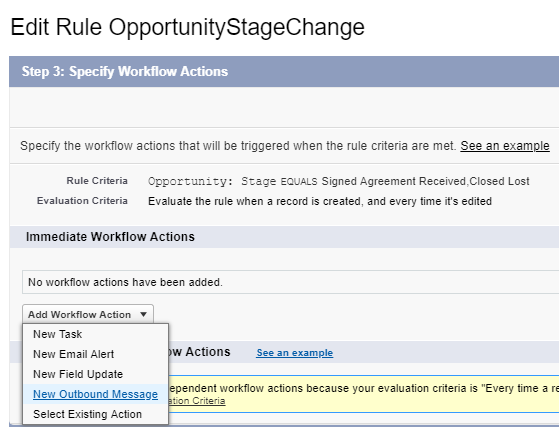Click the black triangle arrow on Add Workflow Action

tap(143, 314)
